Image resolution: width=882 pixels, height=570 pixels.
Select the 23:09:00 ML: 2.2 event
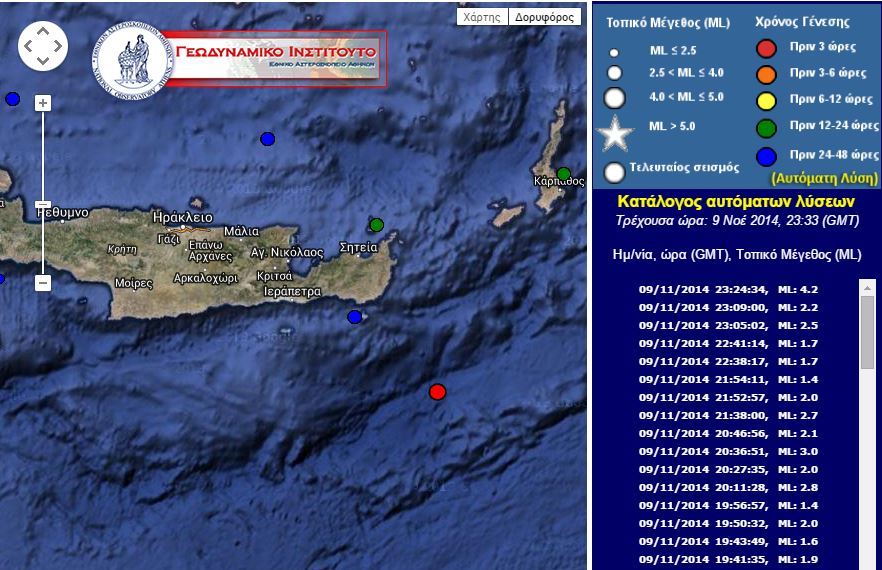[x=728, y=308]
